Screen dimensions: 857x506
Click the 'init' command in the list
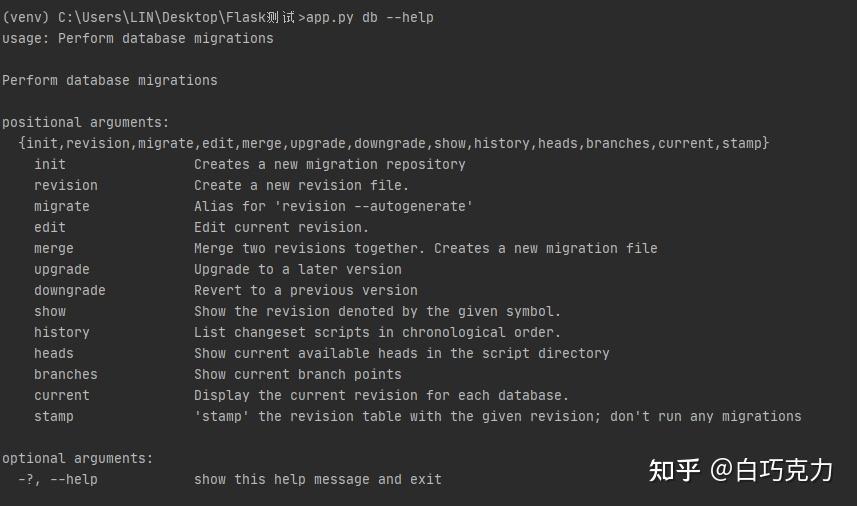pyautogui.click(x=50, y=164)
